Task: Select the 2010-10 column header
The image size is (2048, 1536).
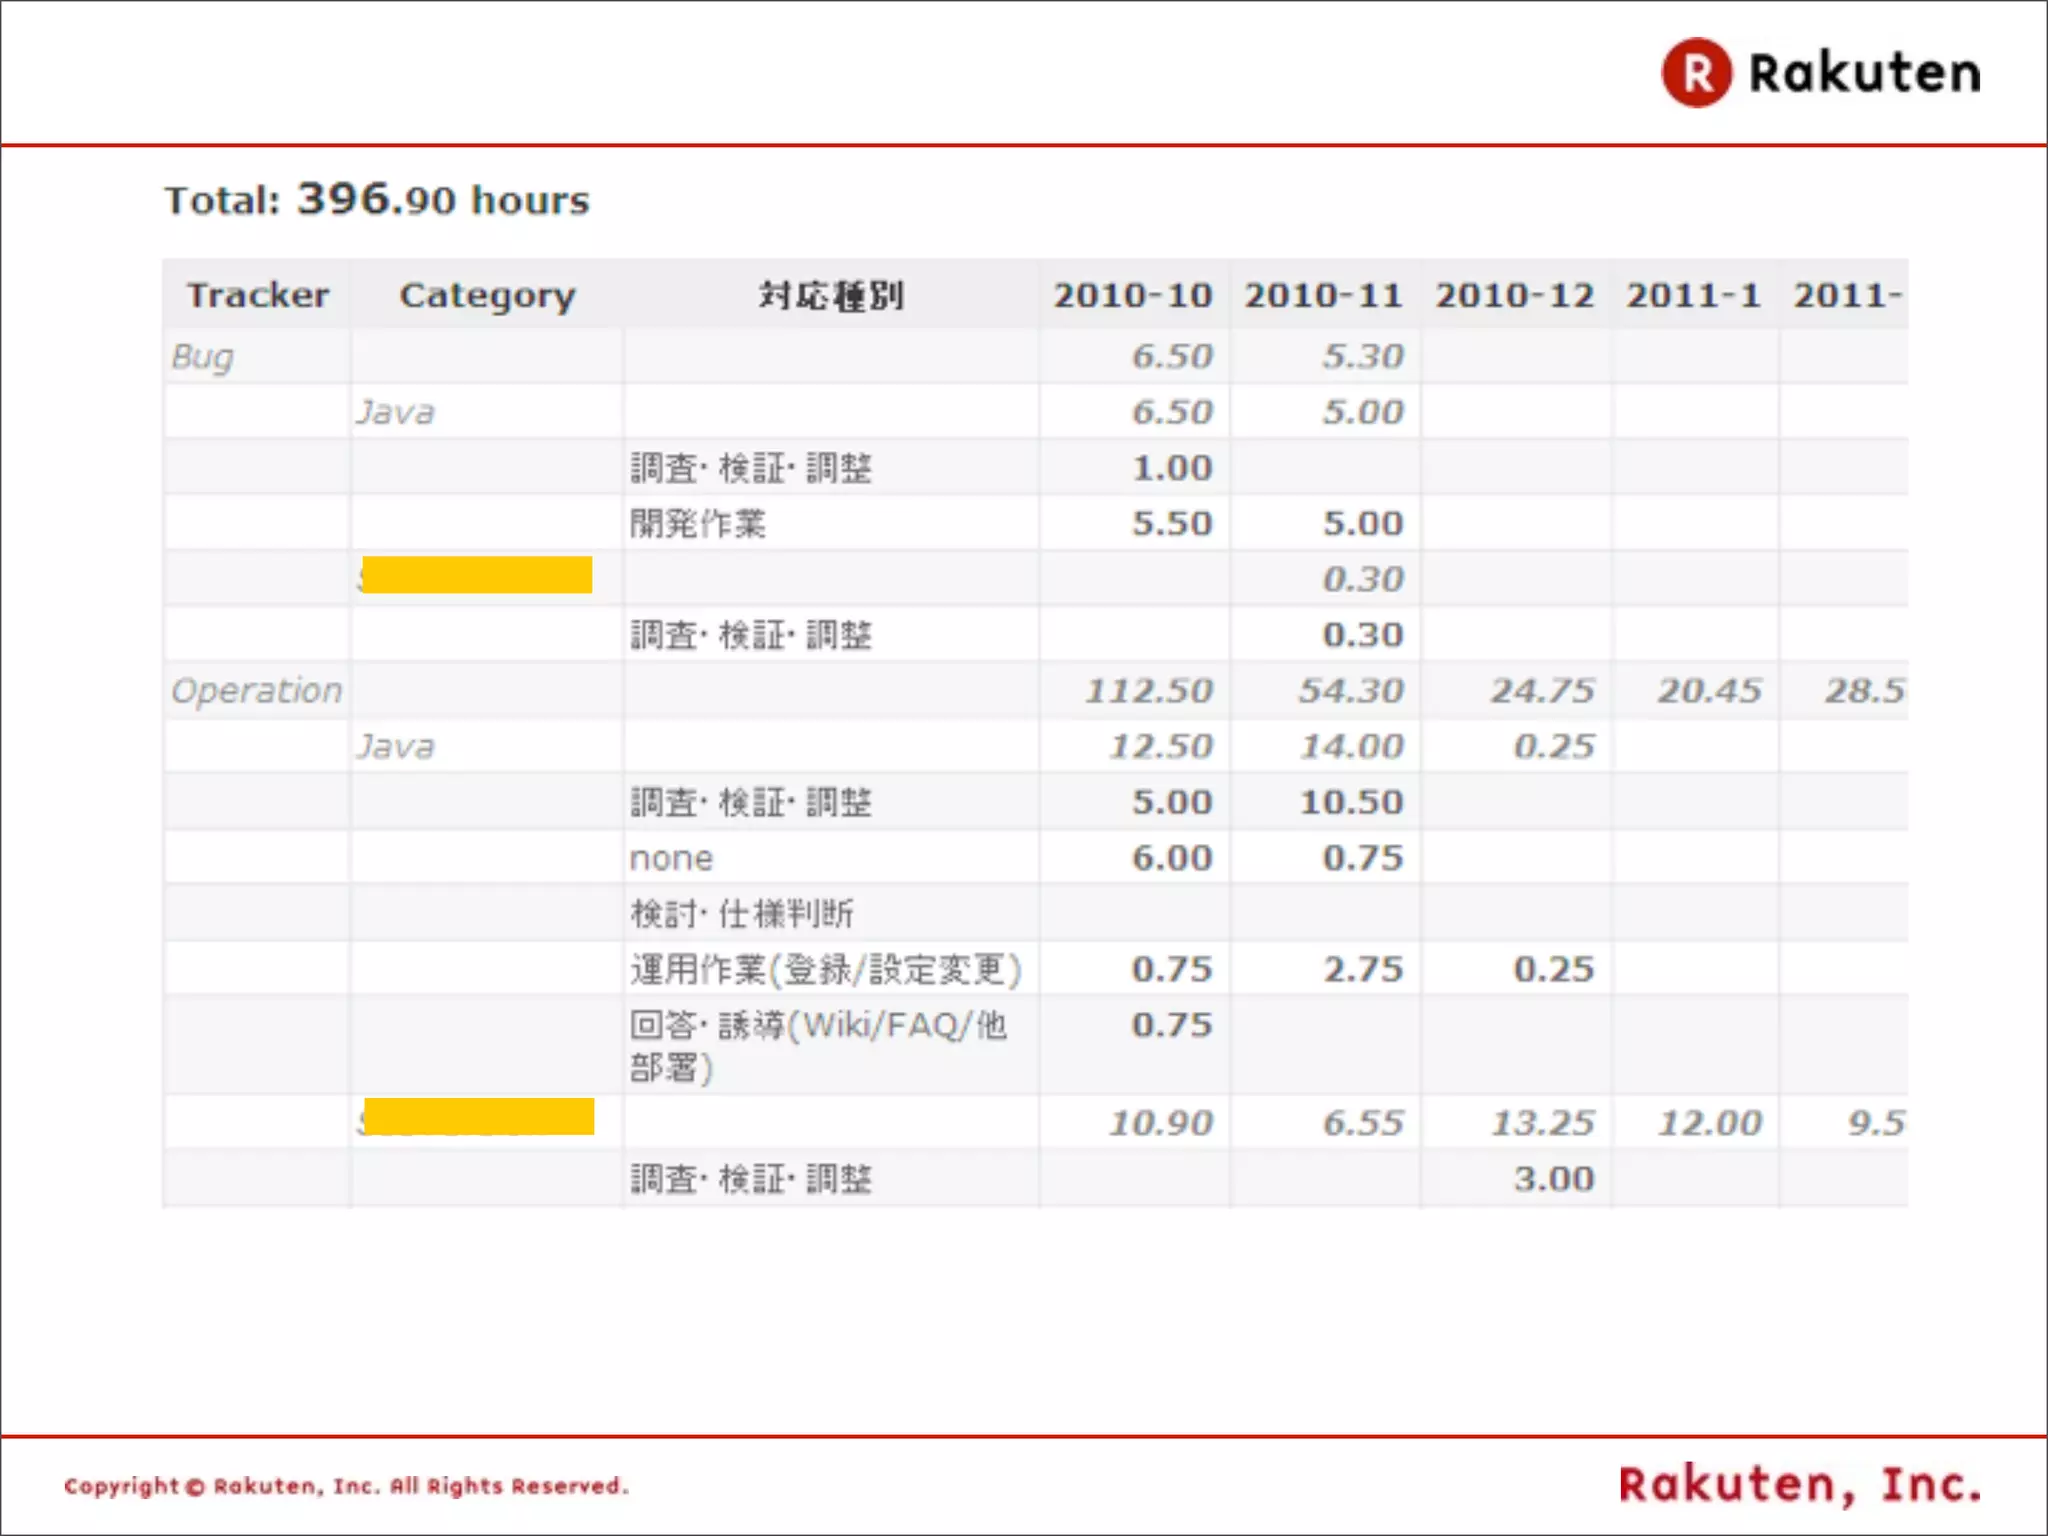Action: coord(1132,295)
